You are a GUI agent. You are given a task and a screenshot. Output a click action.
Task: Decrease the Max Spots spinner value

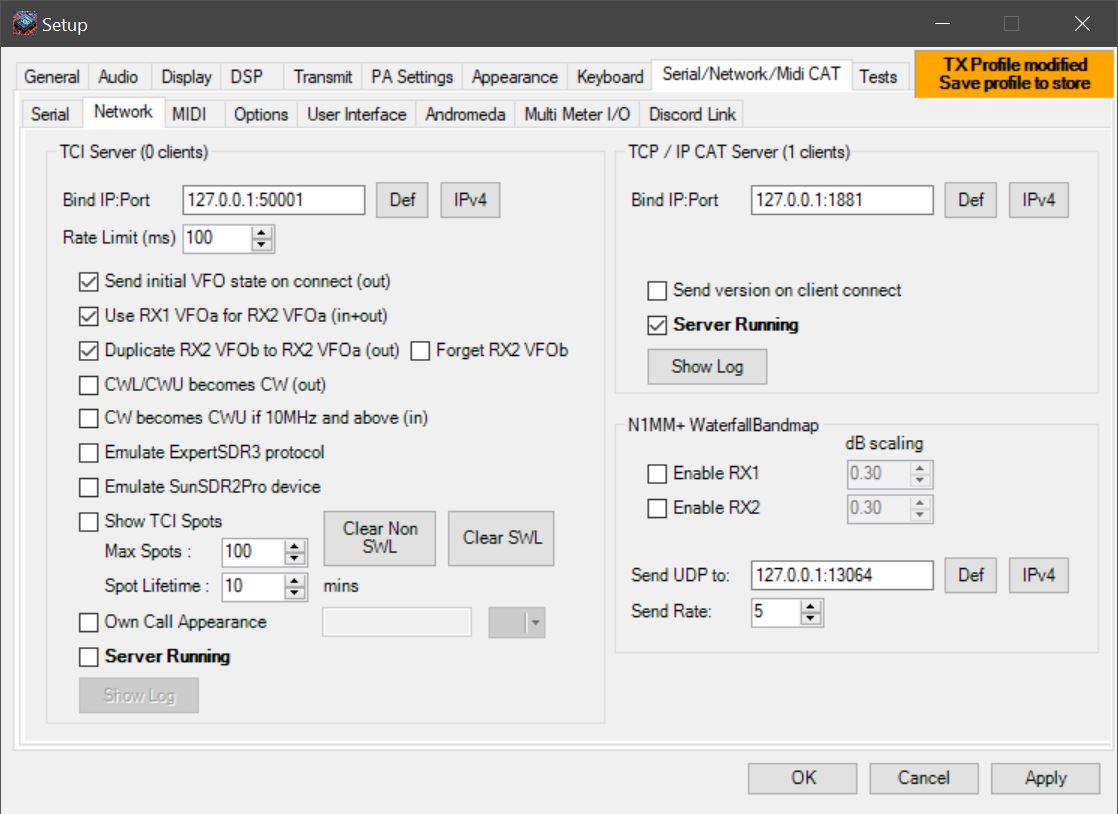point(294,558)
